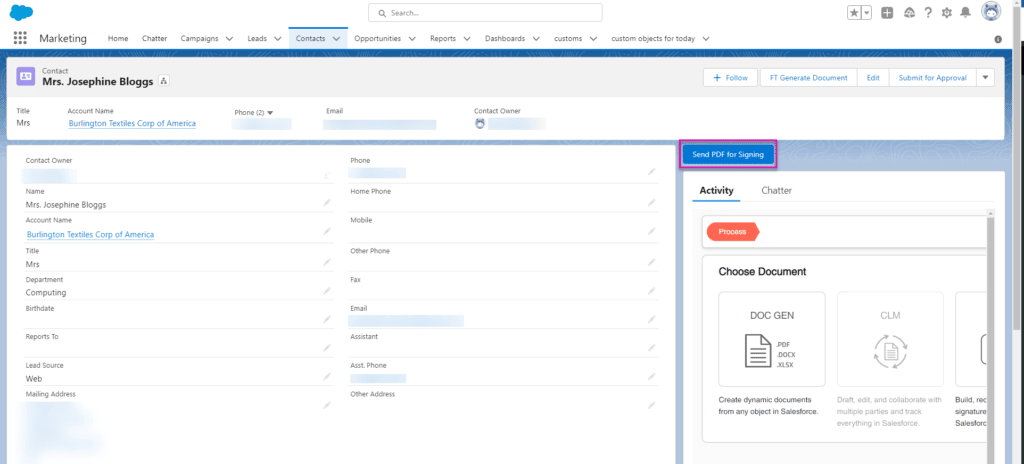Open the Notifications bell
Screen dimensions: 1024x464
[965, 13]
